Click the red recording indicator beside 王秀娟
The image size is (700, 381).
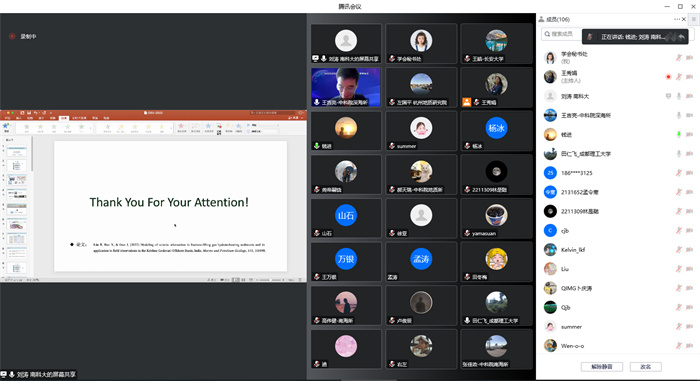(668, 77)
